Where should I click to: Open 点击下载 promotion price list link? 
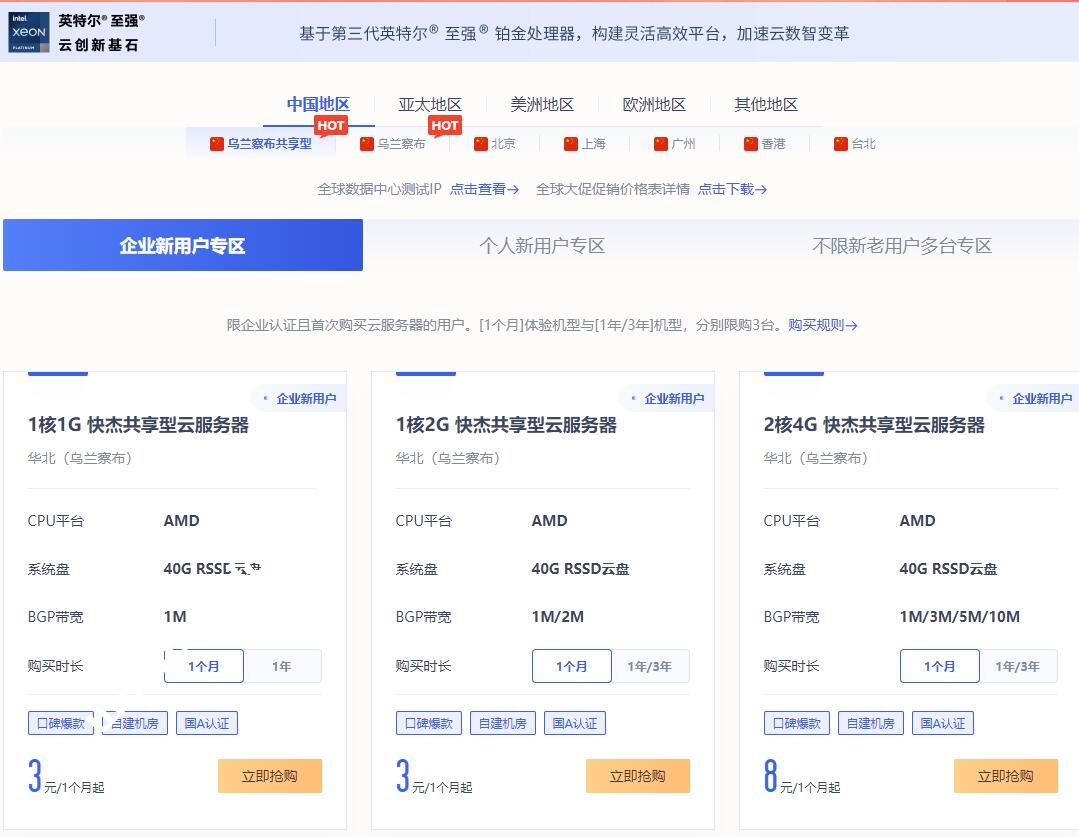[732, 189]
